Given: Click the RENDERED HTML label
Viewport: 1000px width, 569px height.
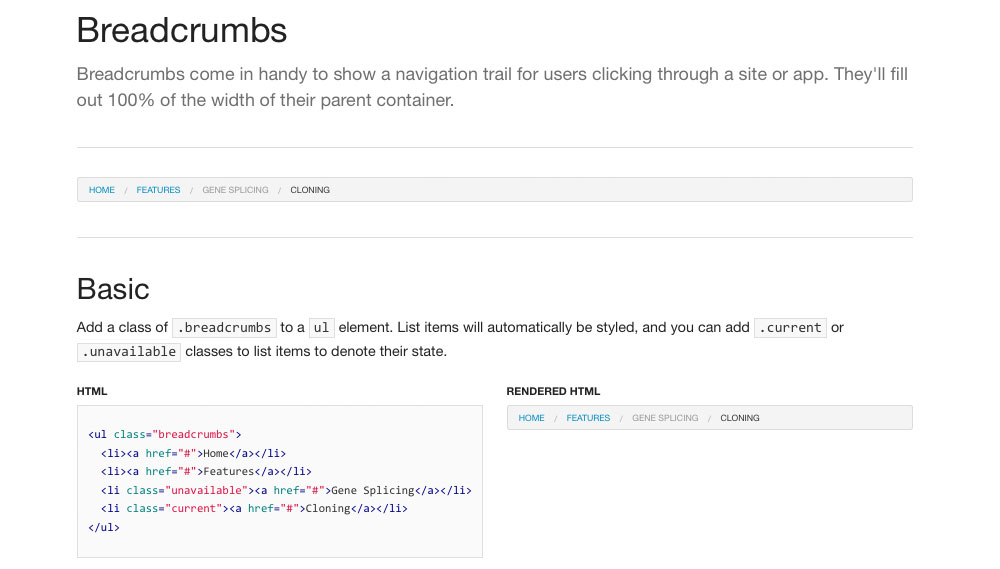Looking at the screenshot, I should click(553, 392).
